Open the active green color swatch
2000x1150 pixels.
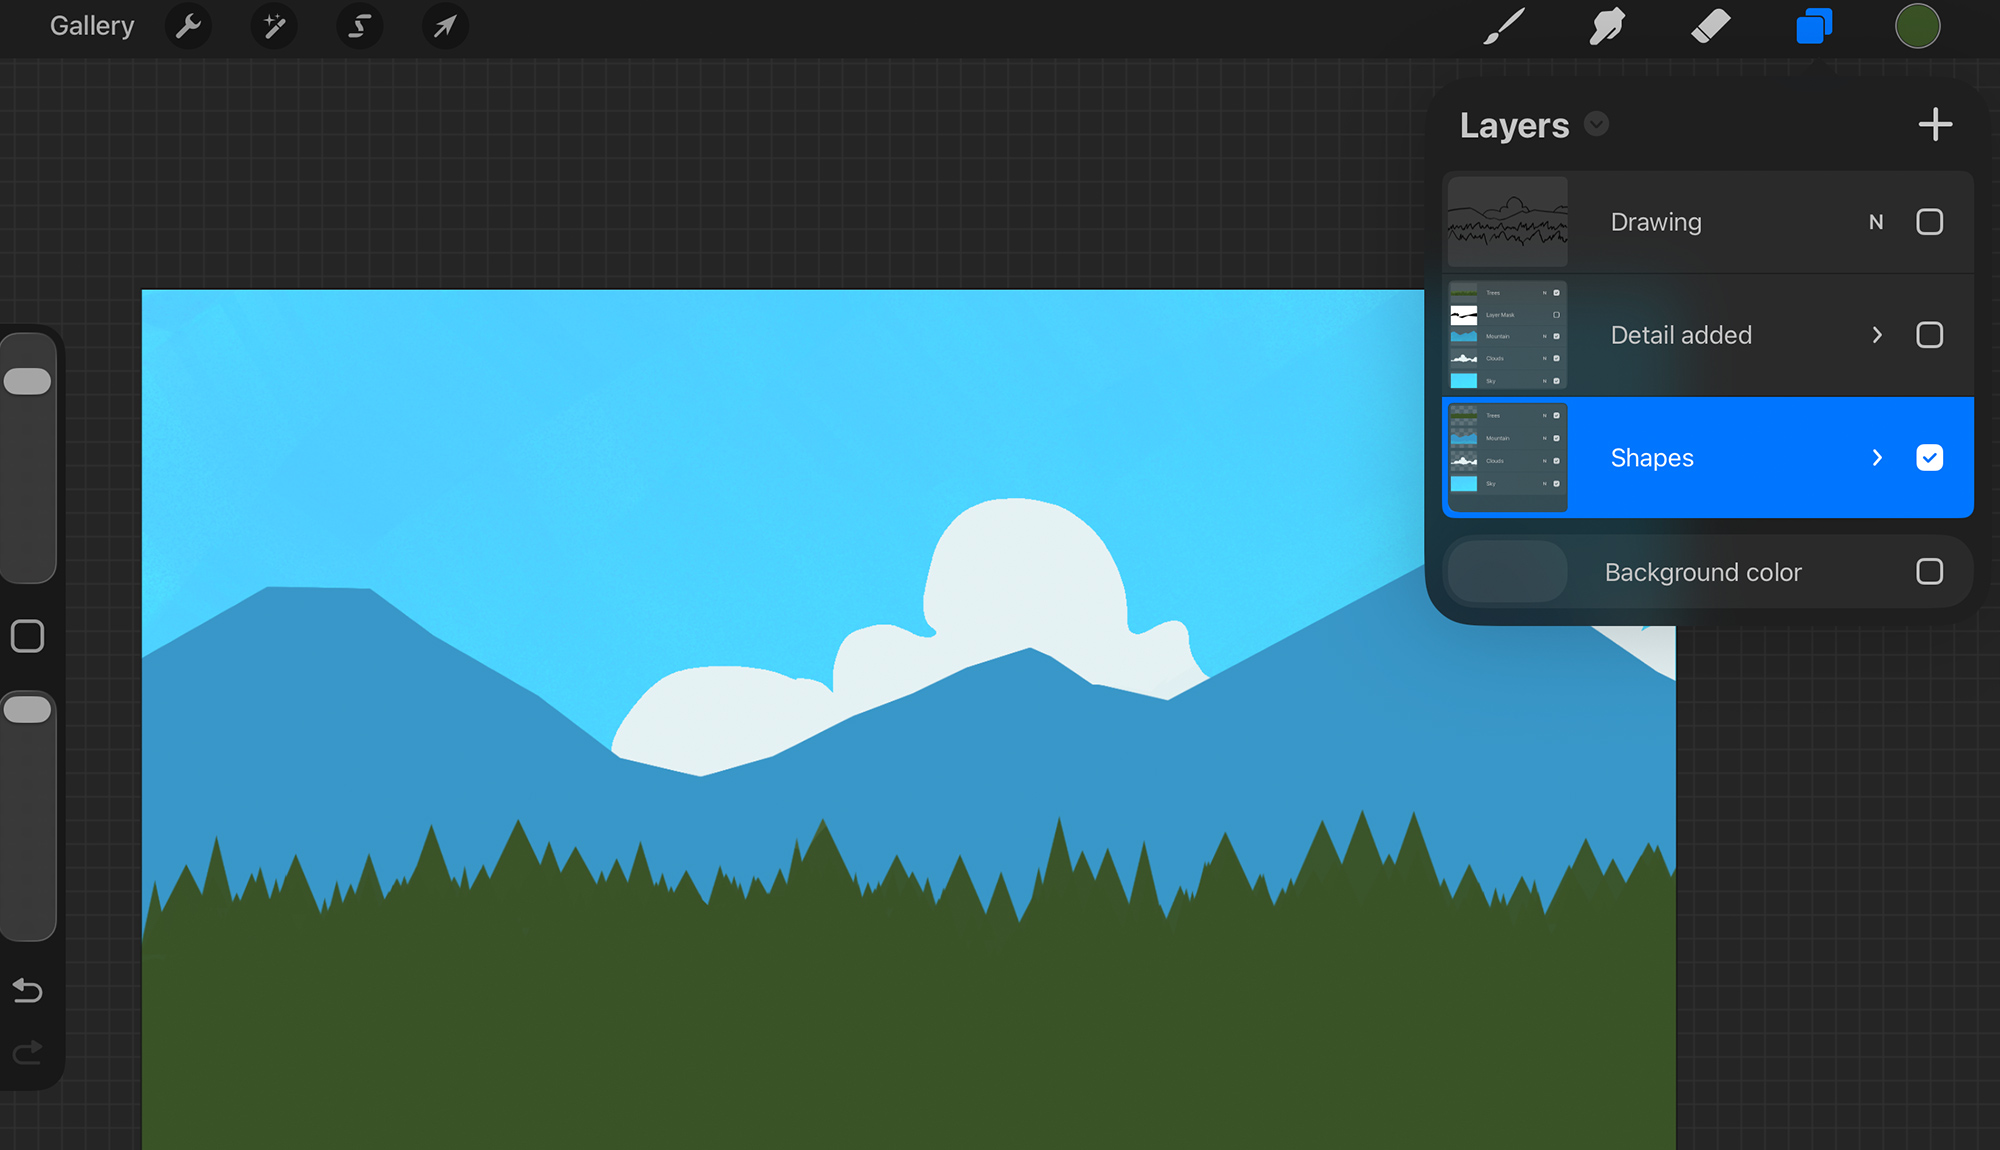[1917, 26]
